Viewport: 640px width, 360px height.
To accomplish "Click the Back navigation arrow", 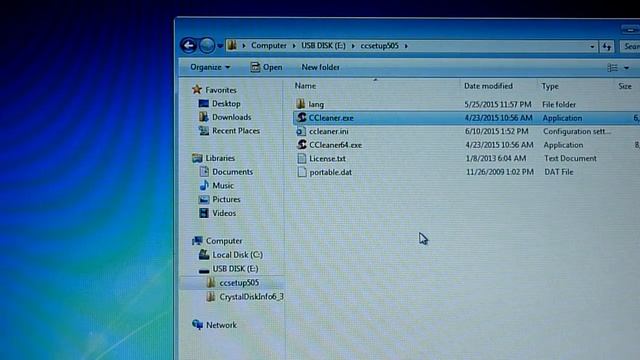I will coord(189,45).
